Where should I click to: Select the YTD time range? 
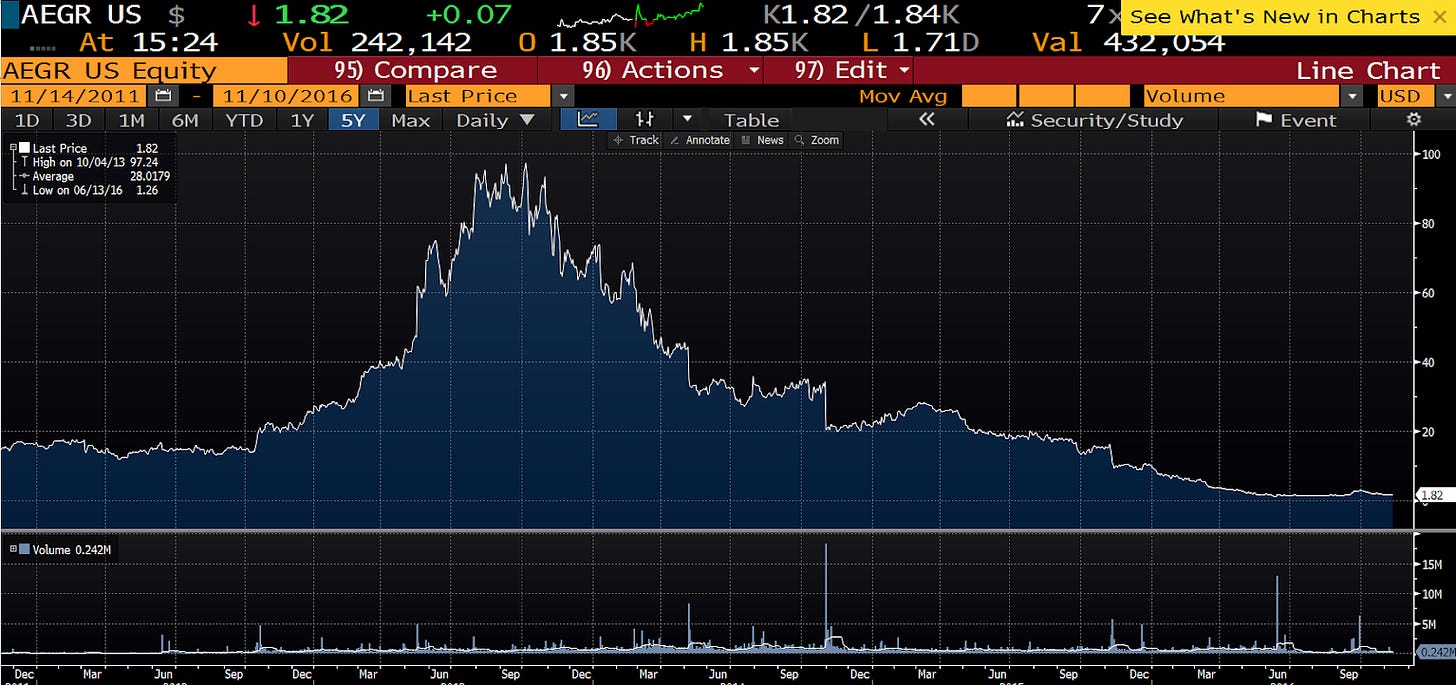point(244,120)
